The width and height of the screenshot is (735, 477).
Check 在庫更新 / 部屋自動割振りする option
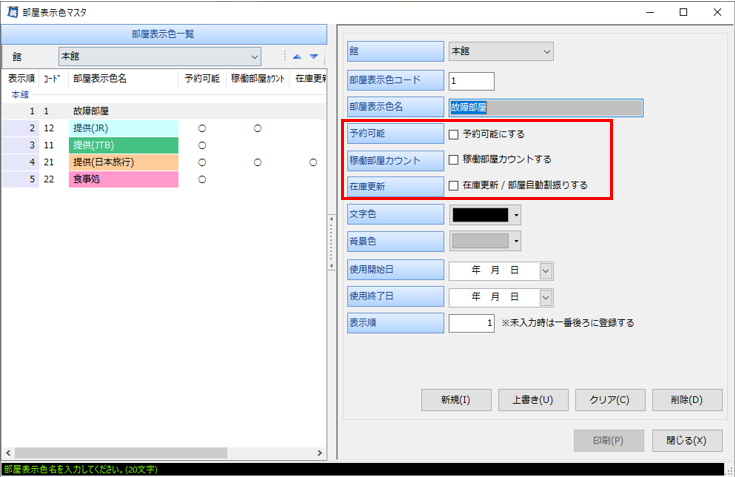(x=454, y=185)
